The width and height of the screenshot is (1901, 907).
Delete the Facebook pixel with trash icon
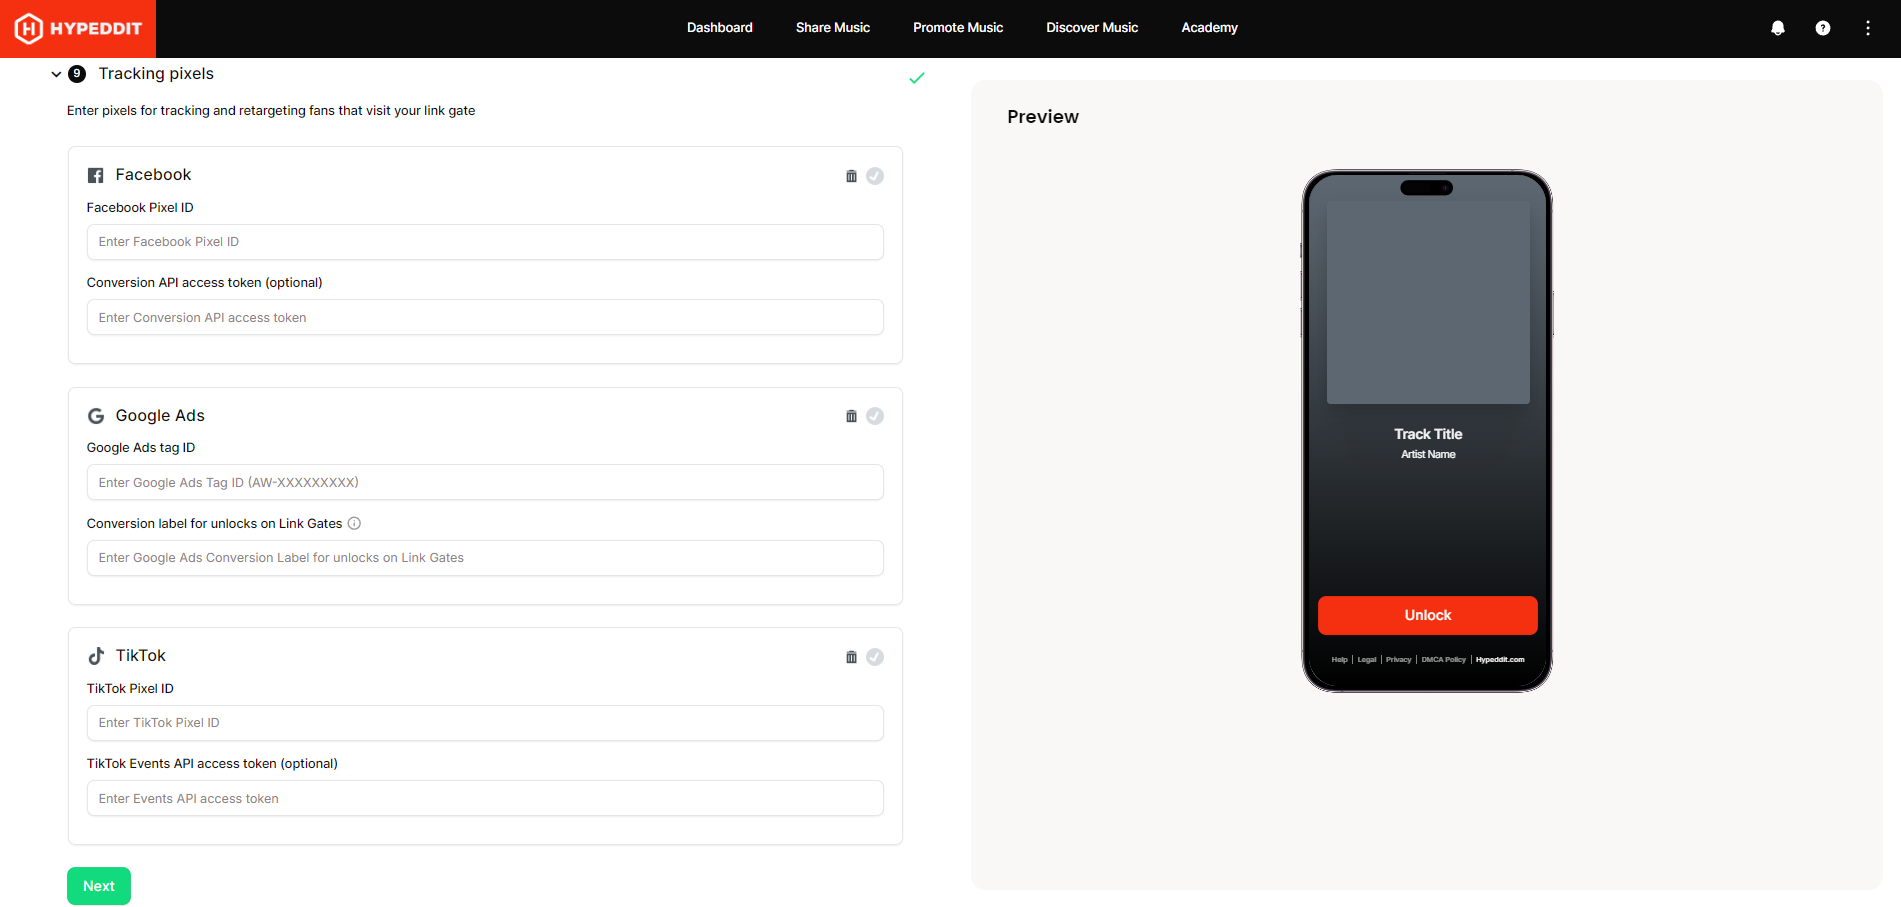(x=851, y=176)
